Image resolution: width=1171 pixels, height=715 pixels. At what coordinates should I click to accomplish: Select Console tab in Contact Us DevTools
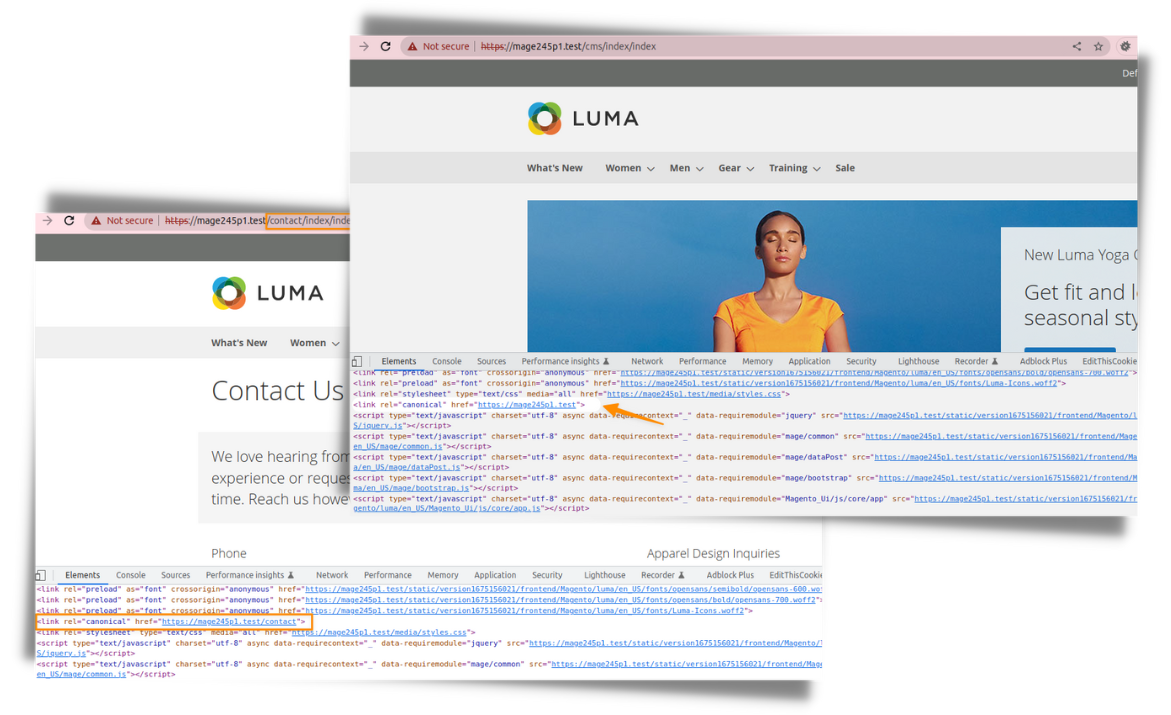131,575
